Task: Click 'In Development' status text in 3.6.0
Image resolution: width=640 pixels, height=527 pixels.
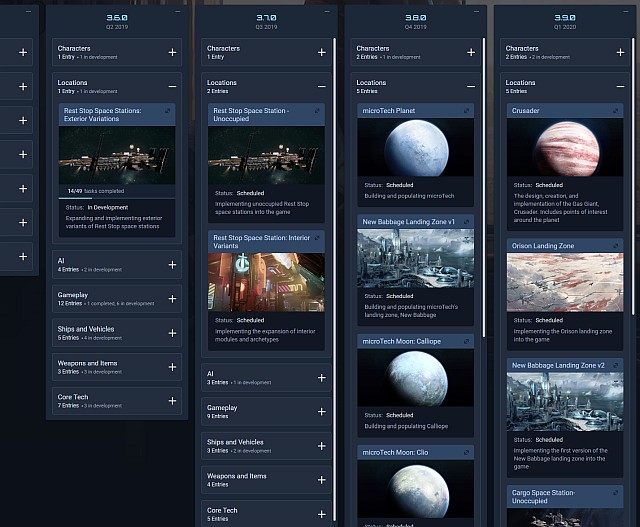Action: (108, 207)
